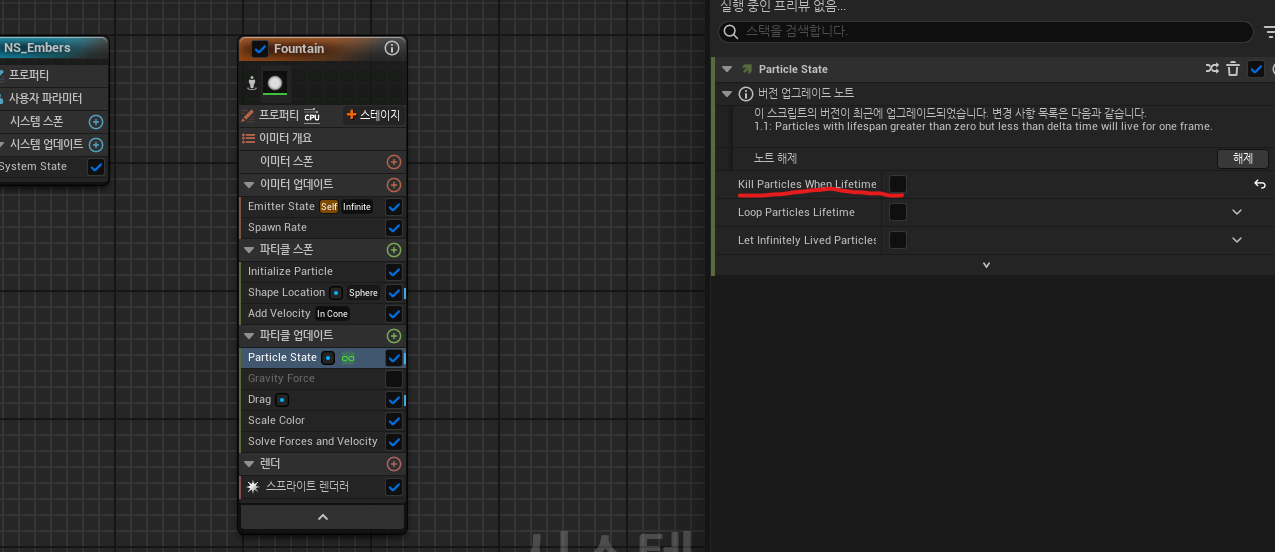Select 프로퍼티 in NS_Embers node
The image size is (1275, 552).
tap(28, 75)
